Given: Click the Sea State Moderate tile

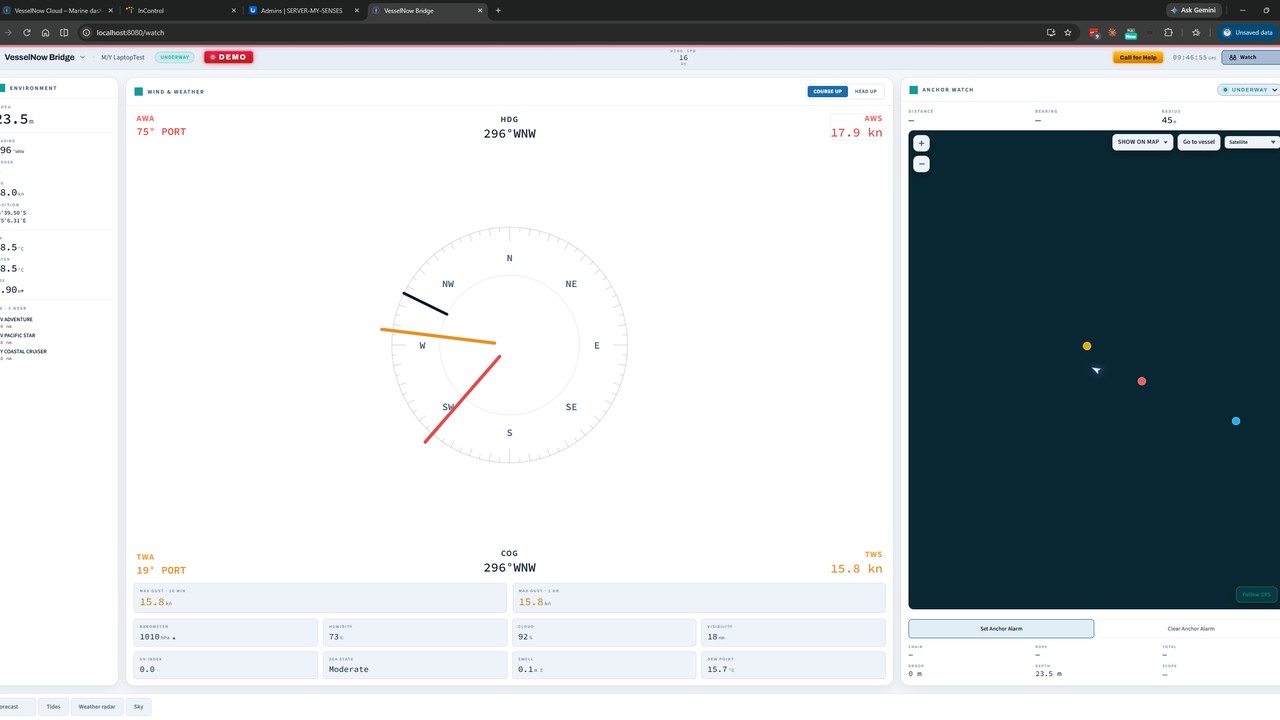Looking at the screenshot, I should 414,665.
